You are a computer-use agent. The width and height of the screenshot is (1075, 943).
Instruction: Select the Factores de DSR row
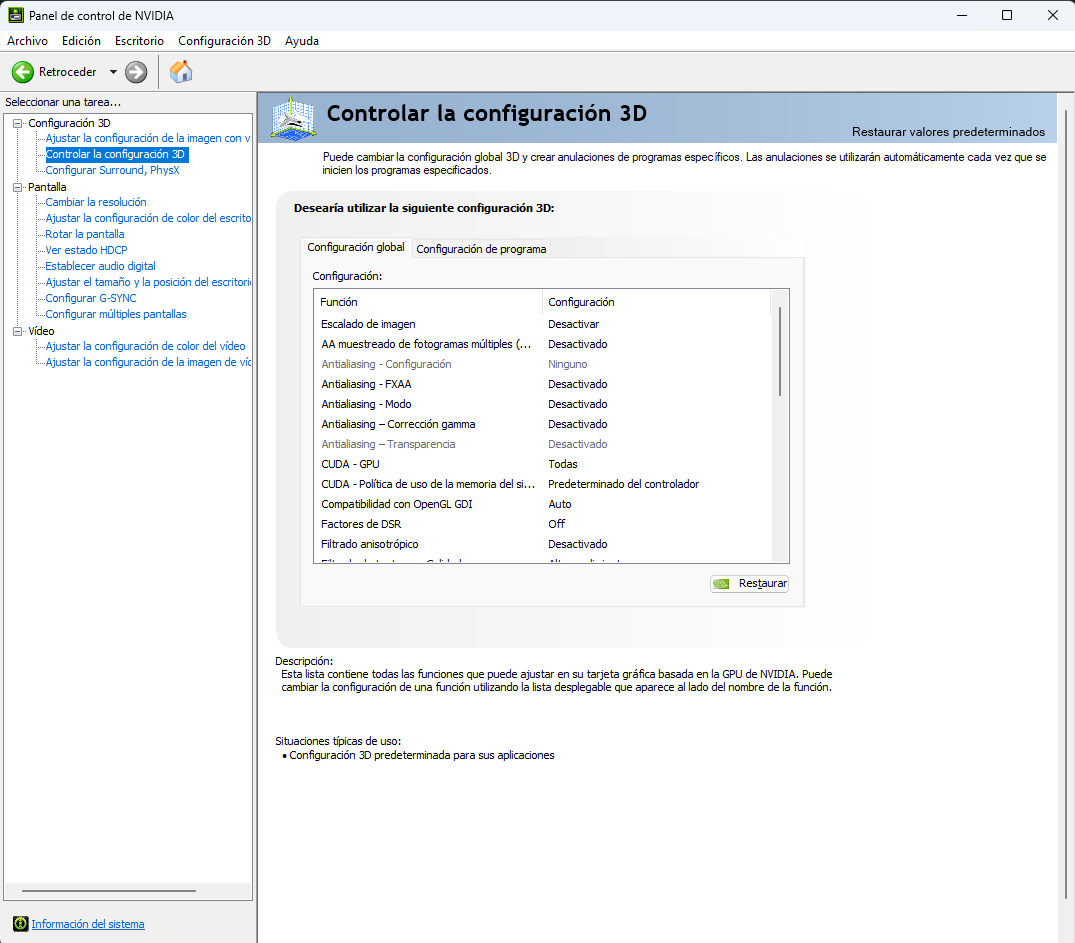click(542, 524)
